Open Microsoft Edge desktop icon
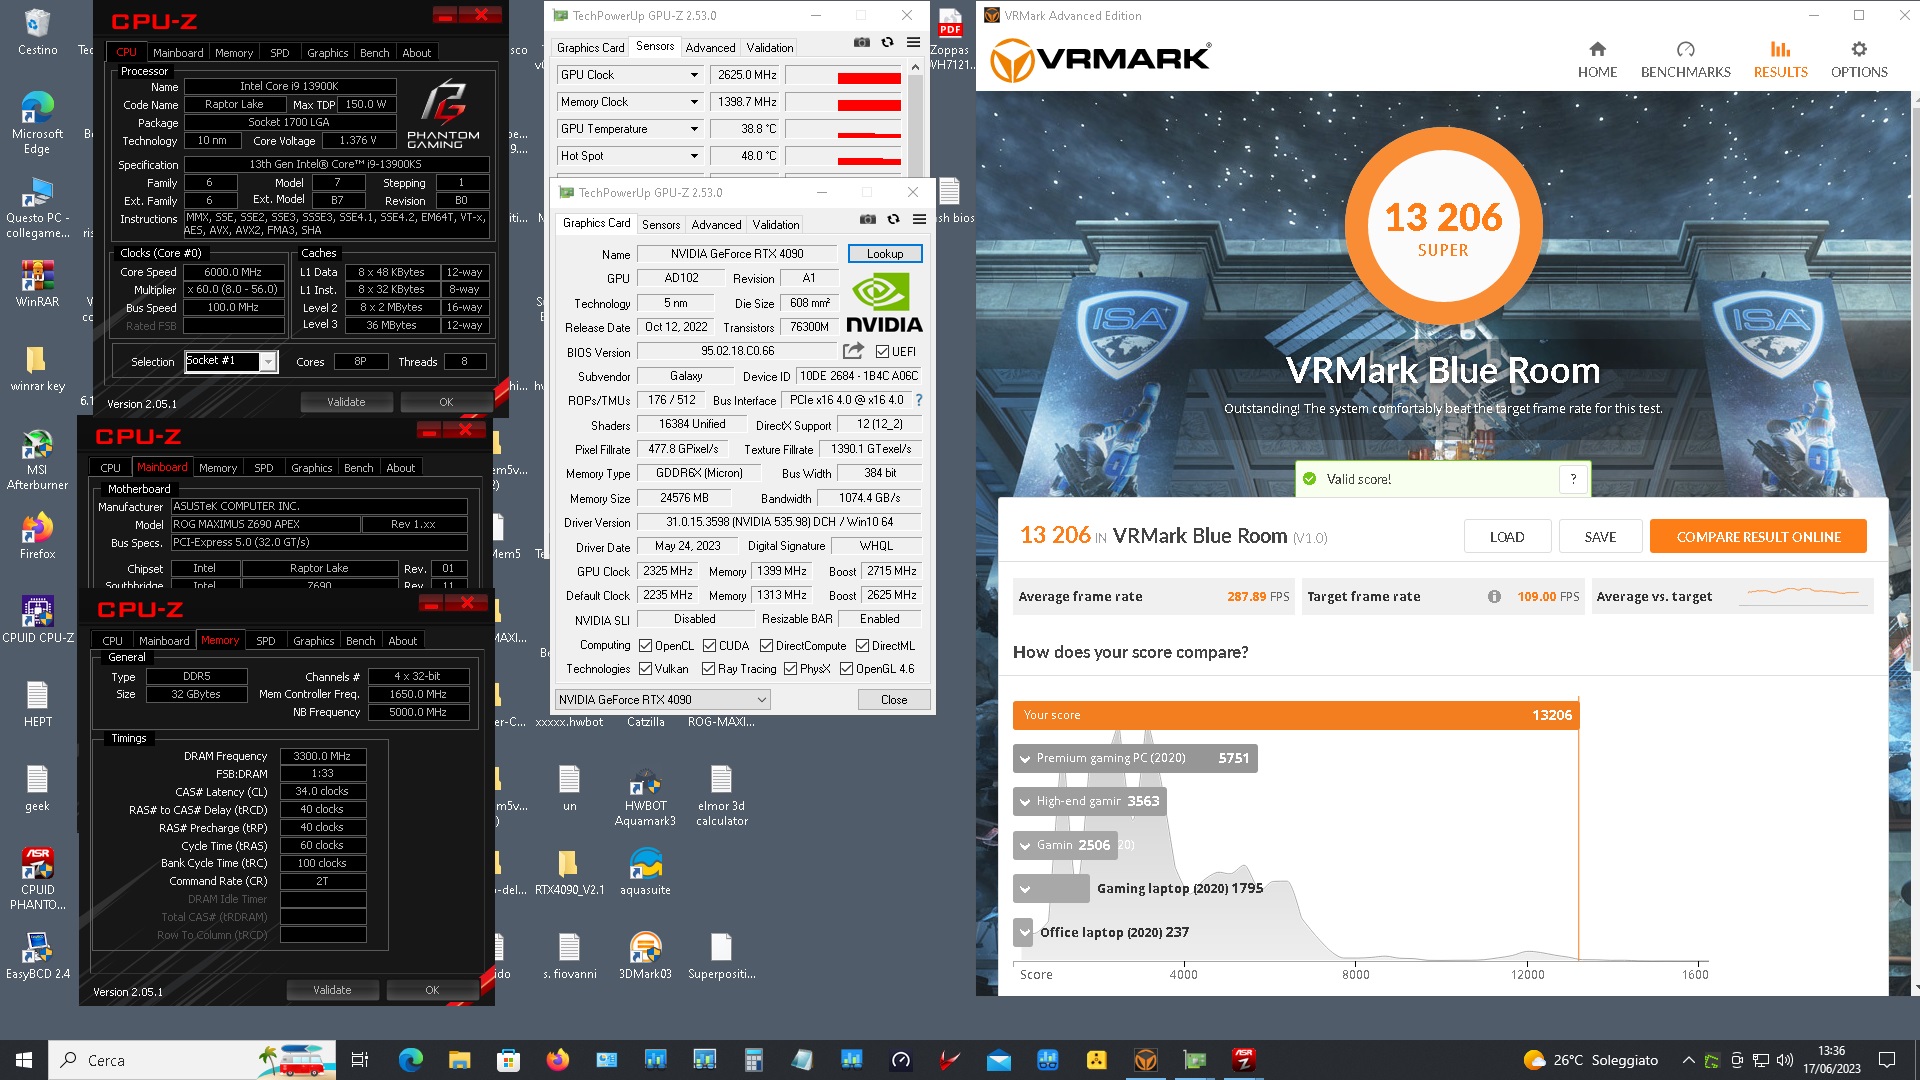Screen dimensions: 1920x1080 [37, 124]
